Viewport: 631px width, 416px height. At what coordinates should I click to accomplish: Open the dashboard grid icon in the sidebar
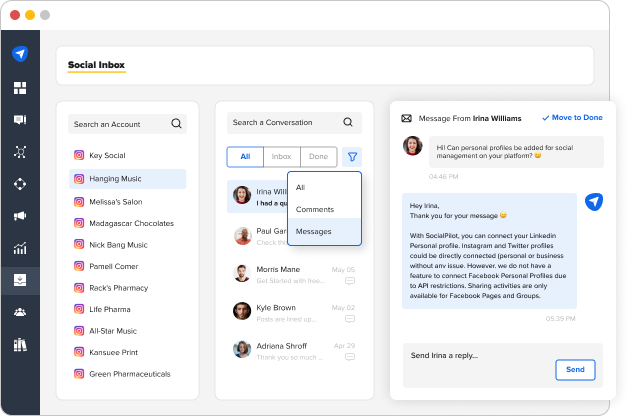point(20,88)
